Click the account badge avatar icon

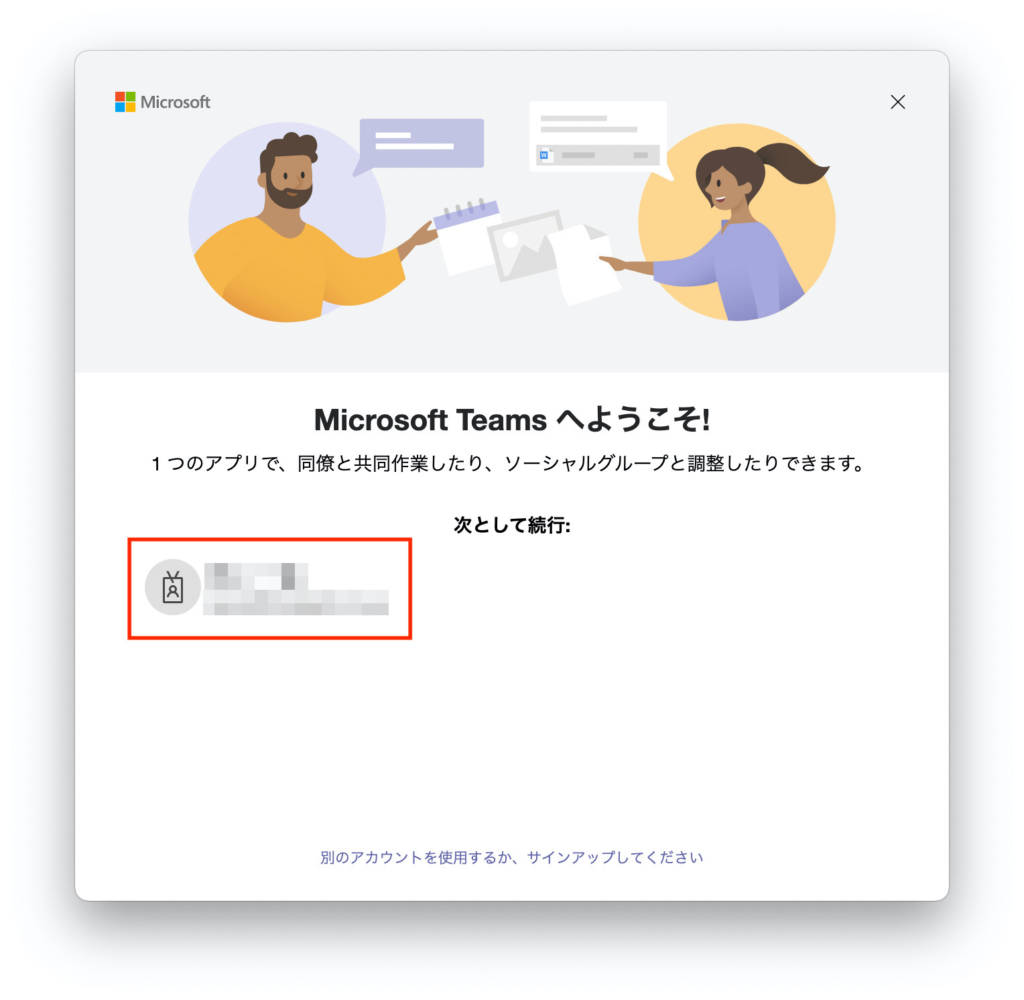pyautogui.click(x=172, y=587)
